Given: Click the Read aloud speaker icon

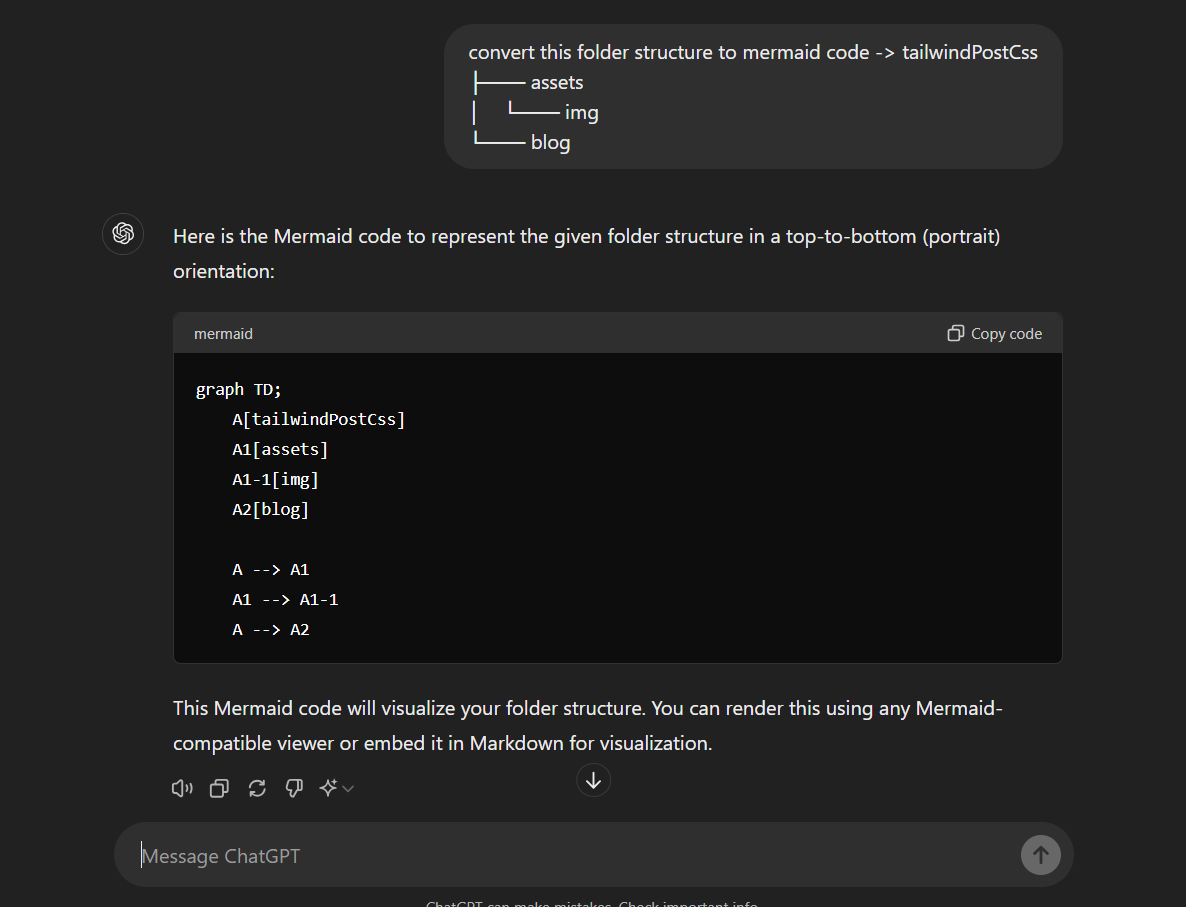Looking at the screenshot, I should 182,788.
